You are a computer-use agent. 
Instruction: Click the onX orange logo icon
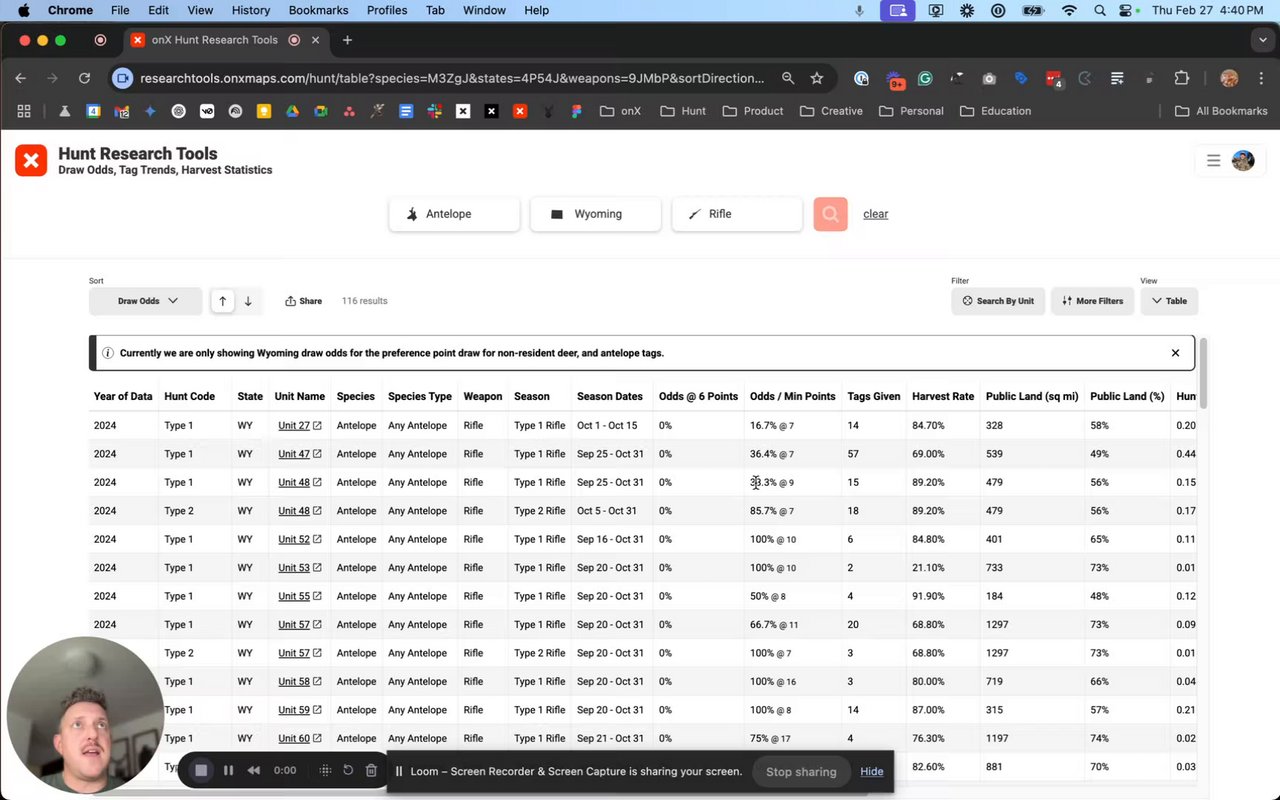[31, 160]
